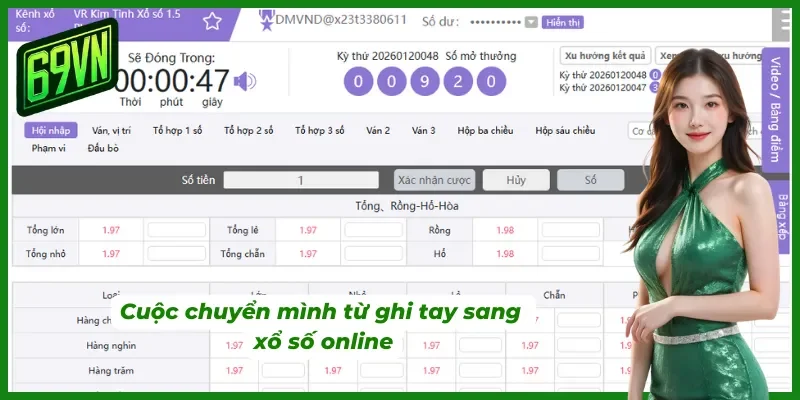Click the 1.97 odds for Tổng chẵn

point(308,254)
